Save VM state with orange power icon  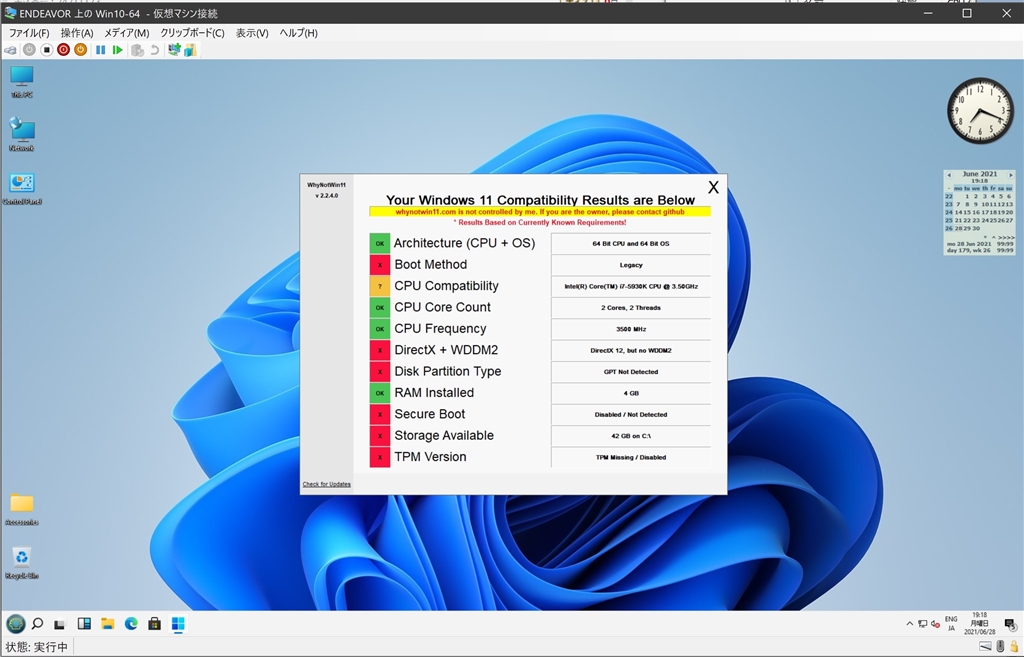coord(80,50)
